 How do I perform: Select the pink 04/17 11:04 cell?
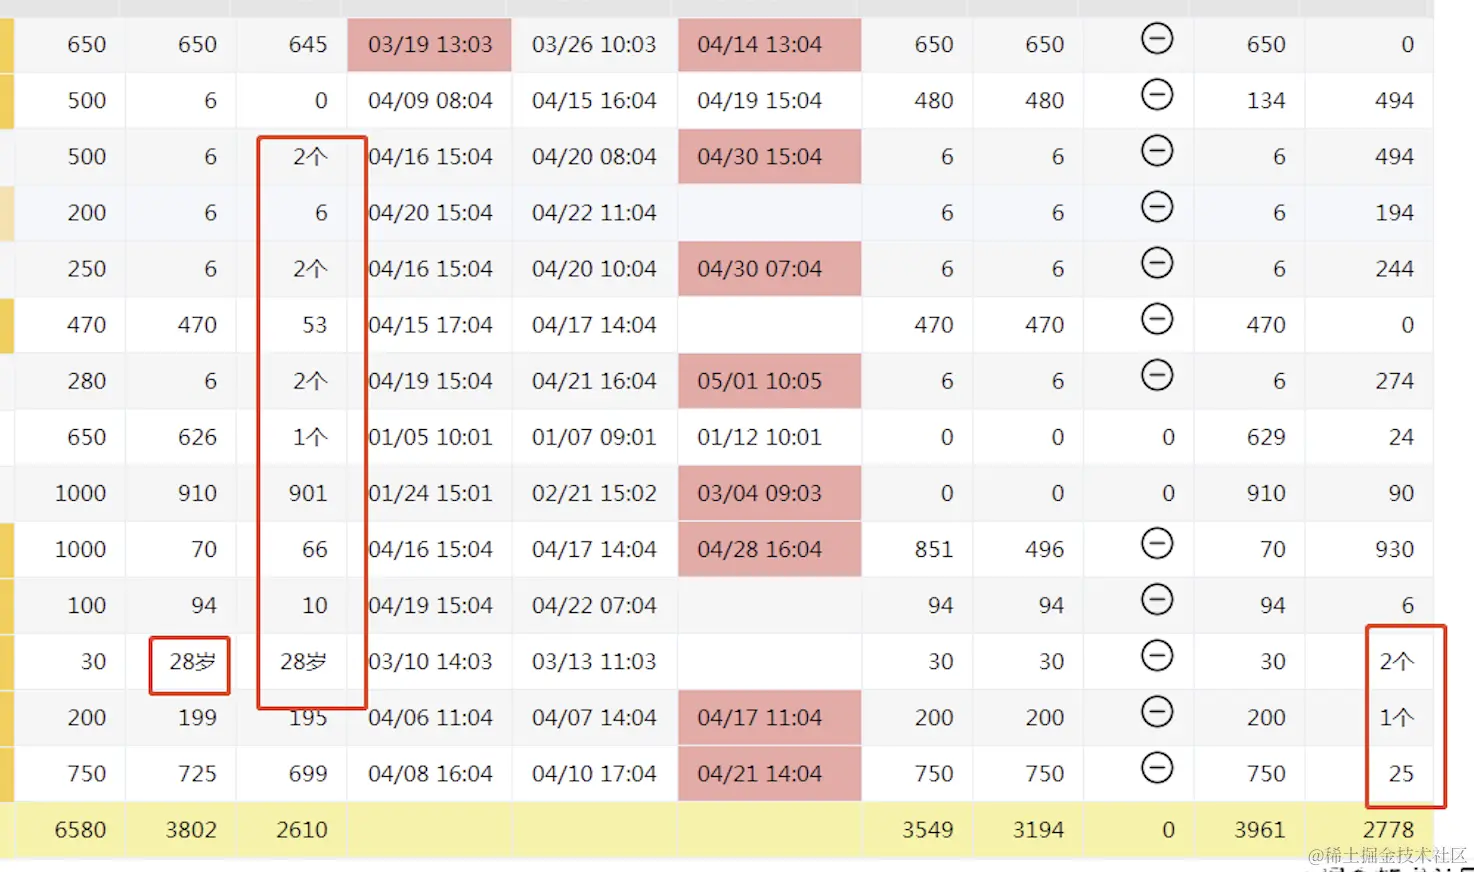coord(769,717)
